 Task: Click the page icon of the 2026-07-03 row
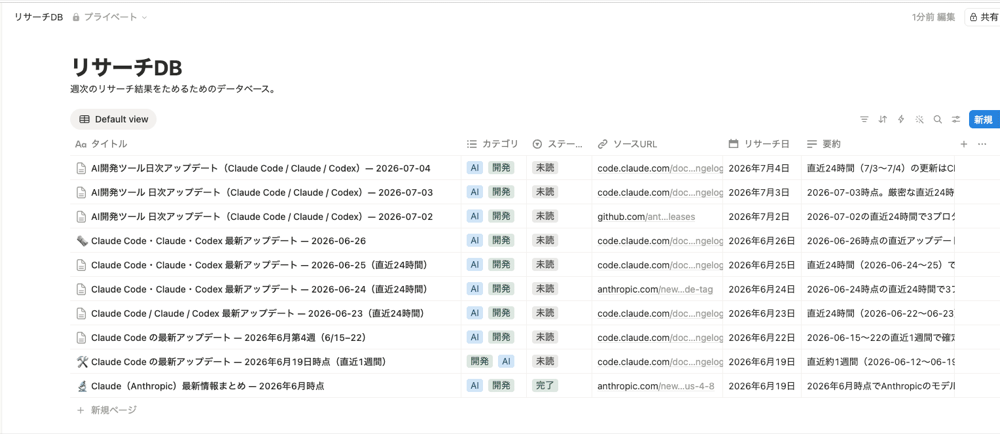coord(81,192)
